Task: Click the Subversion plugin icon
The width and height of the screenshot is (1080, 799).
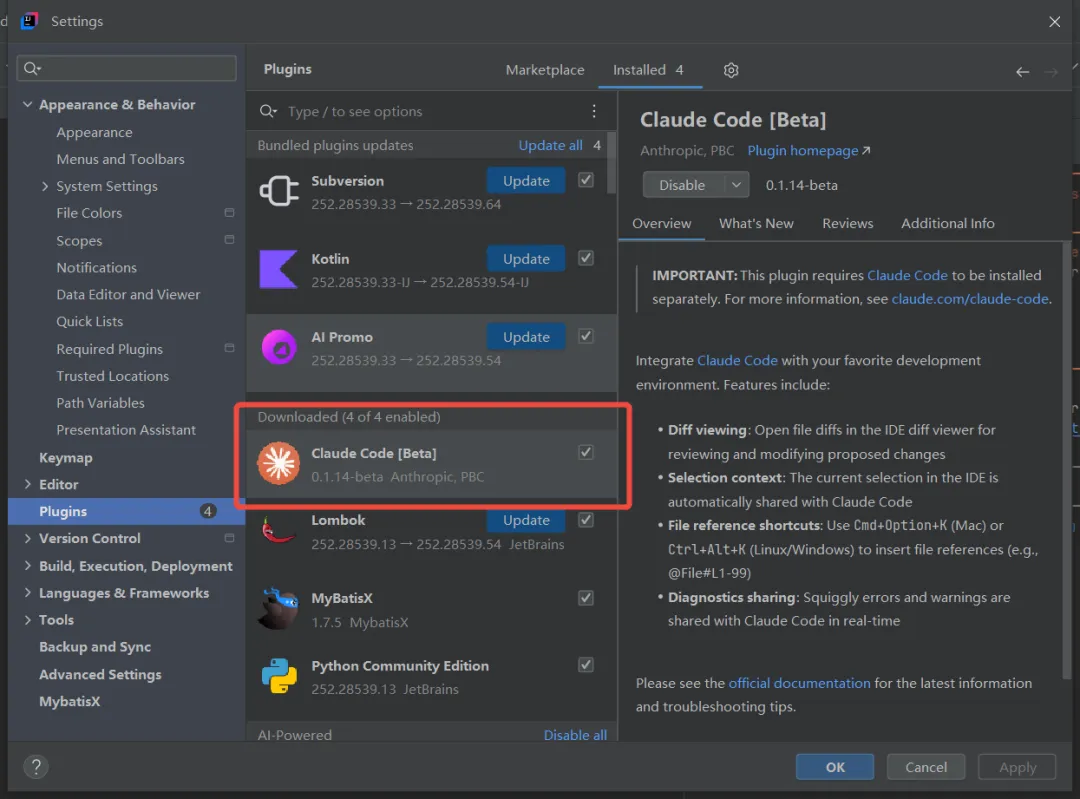Action: 278,191
